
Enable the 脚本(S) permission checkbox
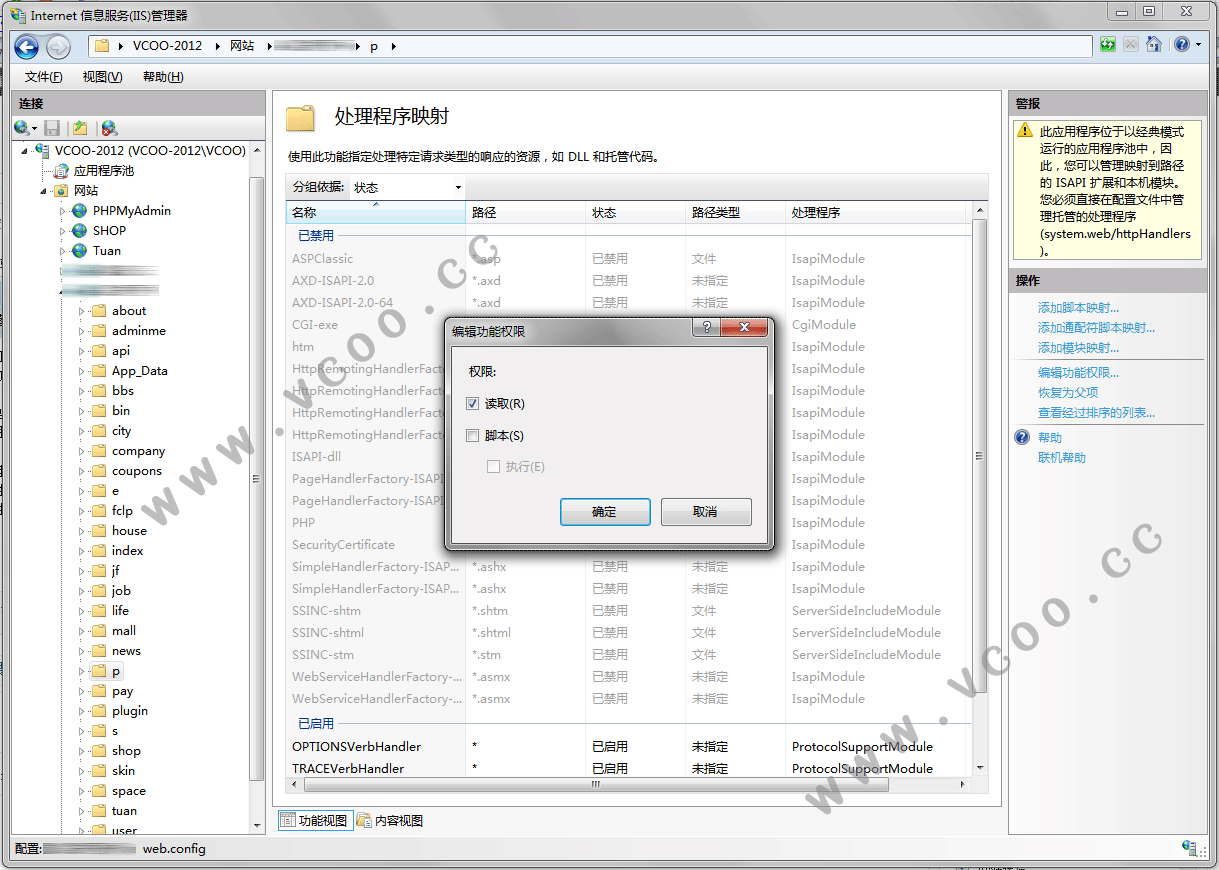(x=473, y=436)
